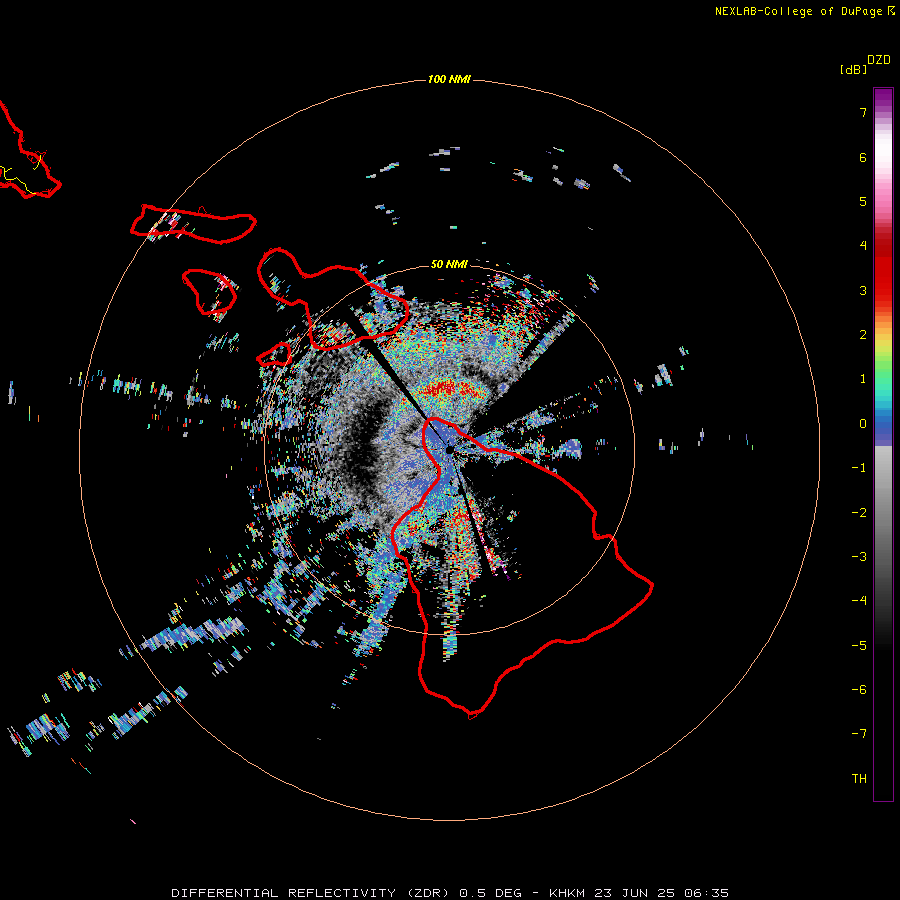Click the 100 NMI range ring label
The width and height of the screenshot is (900, 900).
(x=449, y=79)
